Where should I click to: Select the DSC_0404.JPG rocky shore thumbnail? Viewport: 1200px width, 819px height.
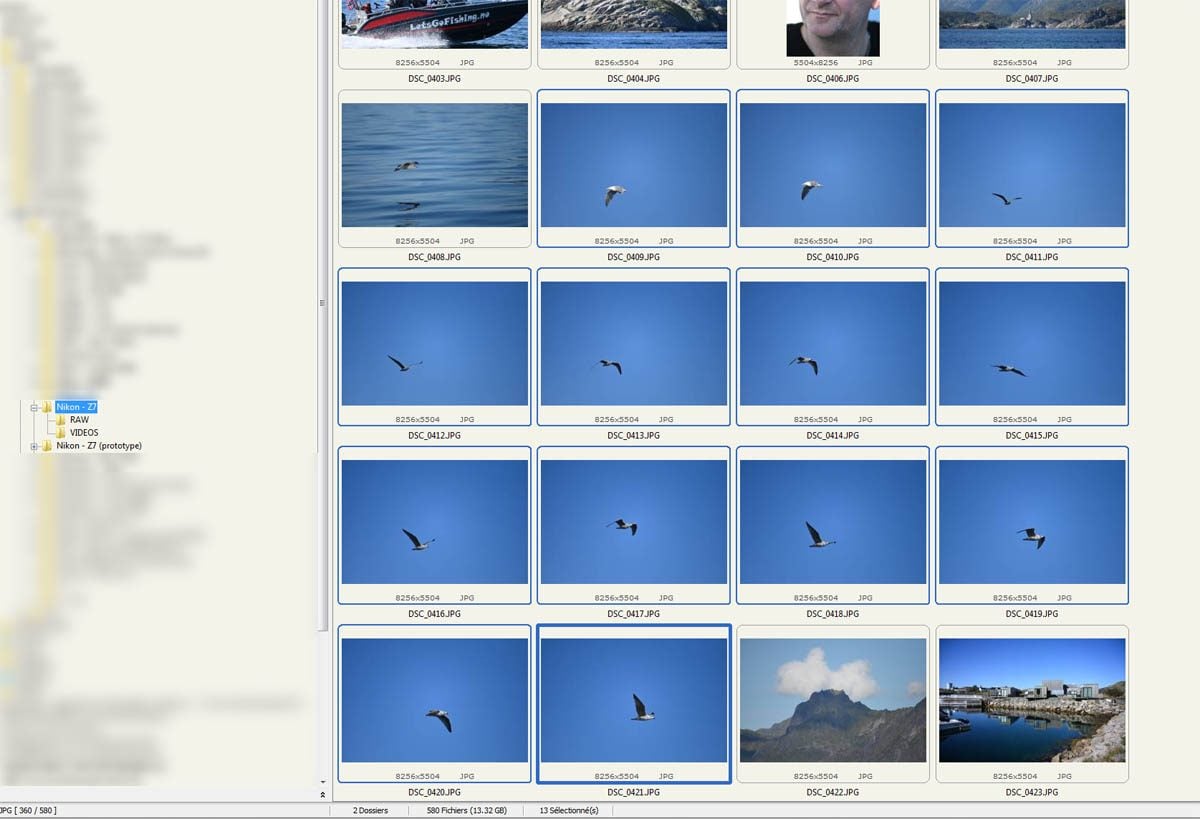pos(633,24)
